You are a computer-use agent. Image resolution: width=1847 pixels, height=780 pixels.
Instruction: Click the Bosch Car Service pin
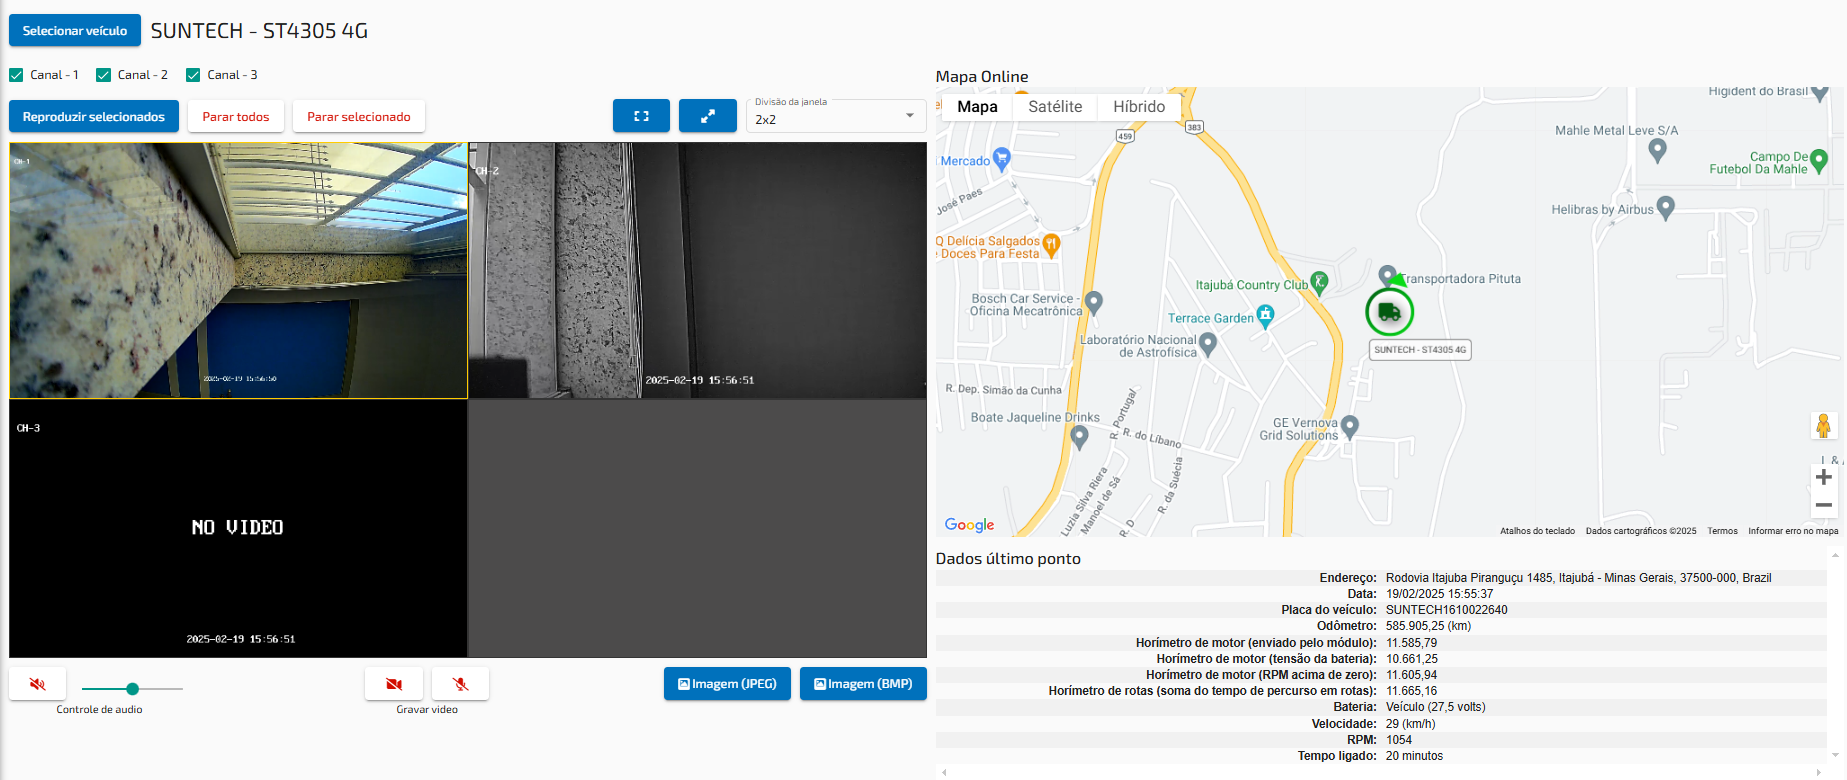click(x=1094, y=301)
